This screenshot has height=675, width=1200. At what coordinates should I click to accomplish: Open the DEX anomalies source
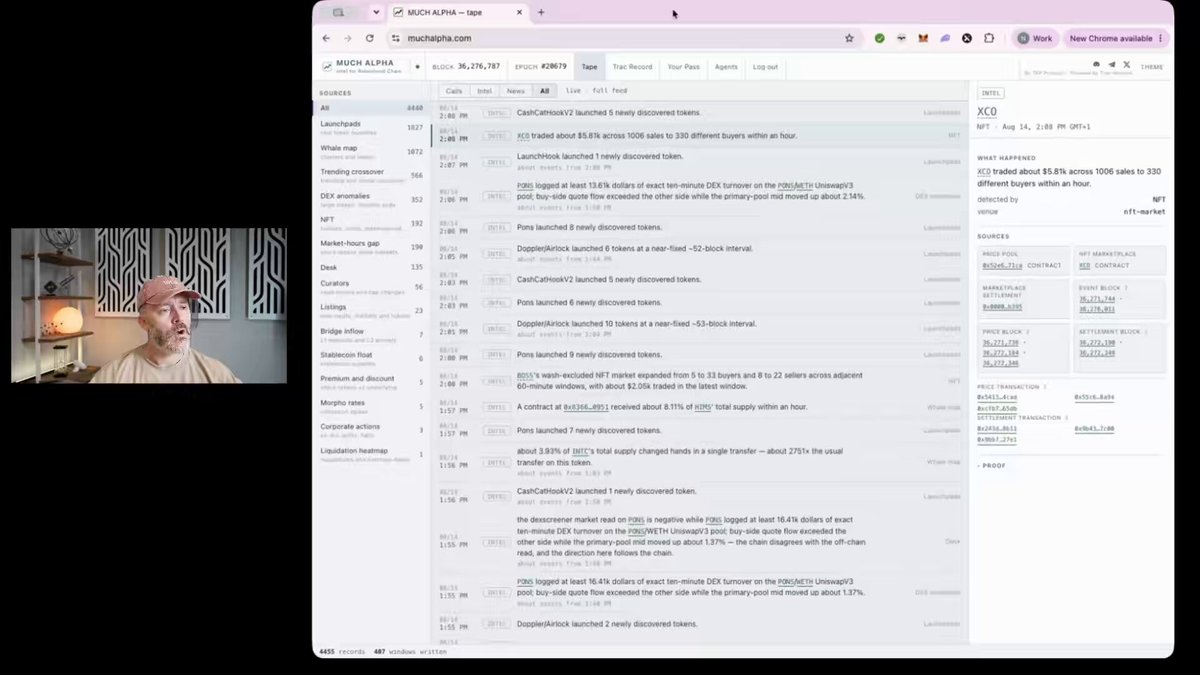pyautogui.click(x=371, y=199)
